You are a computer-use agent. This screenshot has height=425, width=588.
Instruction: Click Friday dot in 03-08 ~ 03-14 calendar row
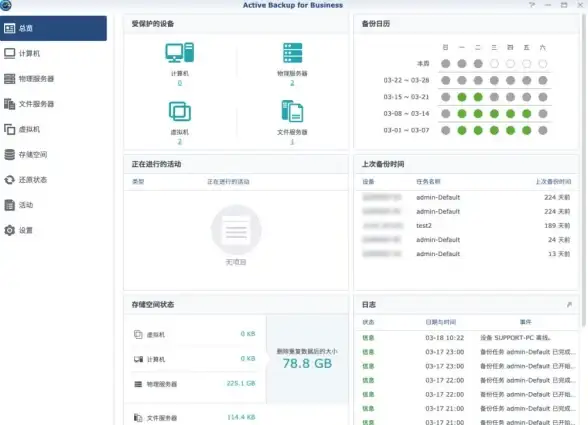pyautogui.click(x=526, y=114)
